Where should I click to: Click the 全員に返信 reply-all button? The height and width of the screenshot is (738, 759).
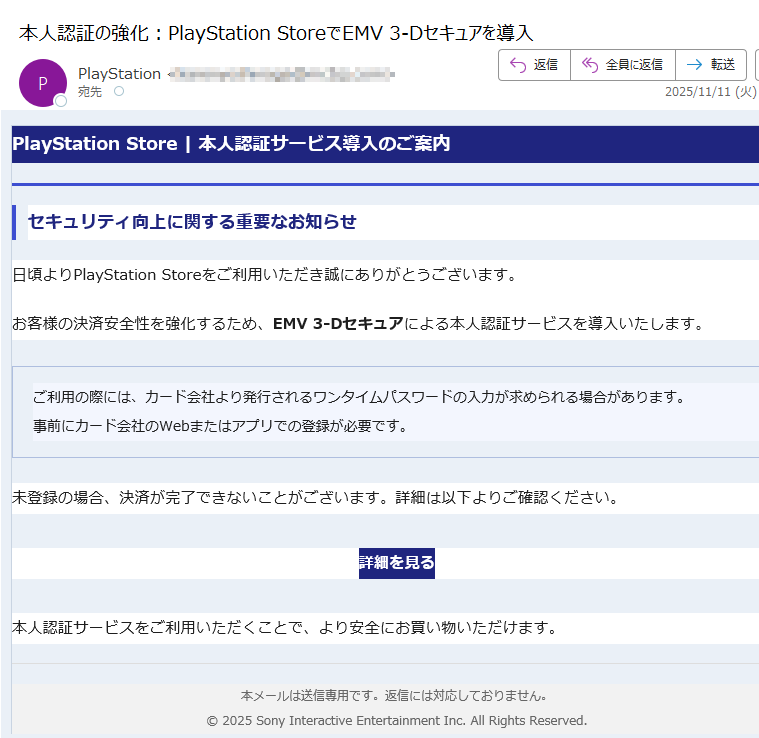tap(622, 65)
